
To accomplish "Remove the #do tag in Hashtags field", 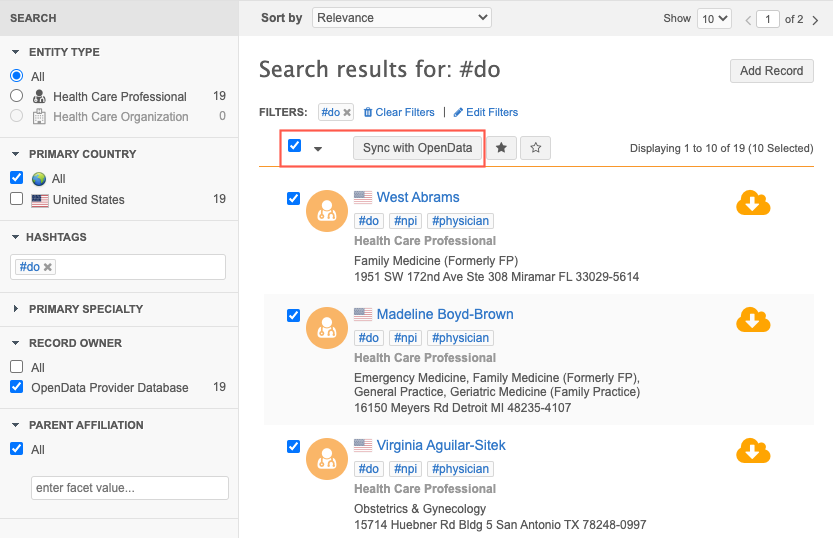I will [x=48, y=267].
